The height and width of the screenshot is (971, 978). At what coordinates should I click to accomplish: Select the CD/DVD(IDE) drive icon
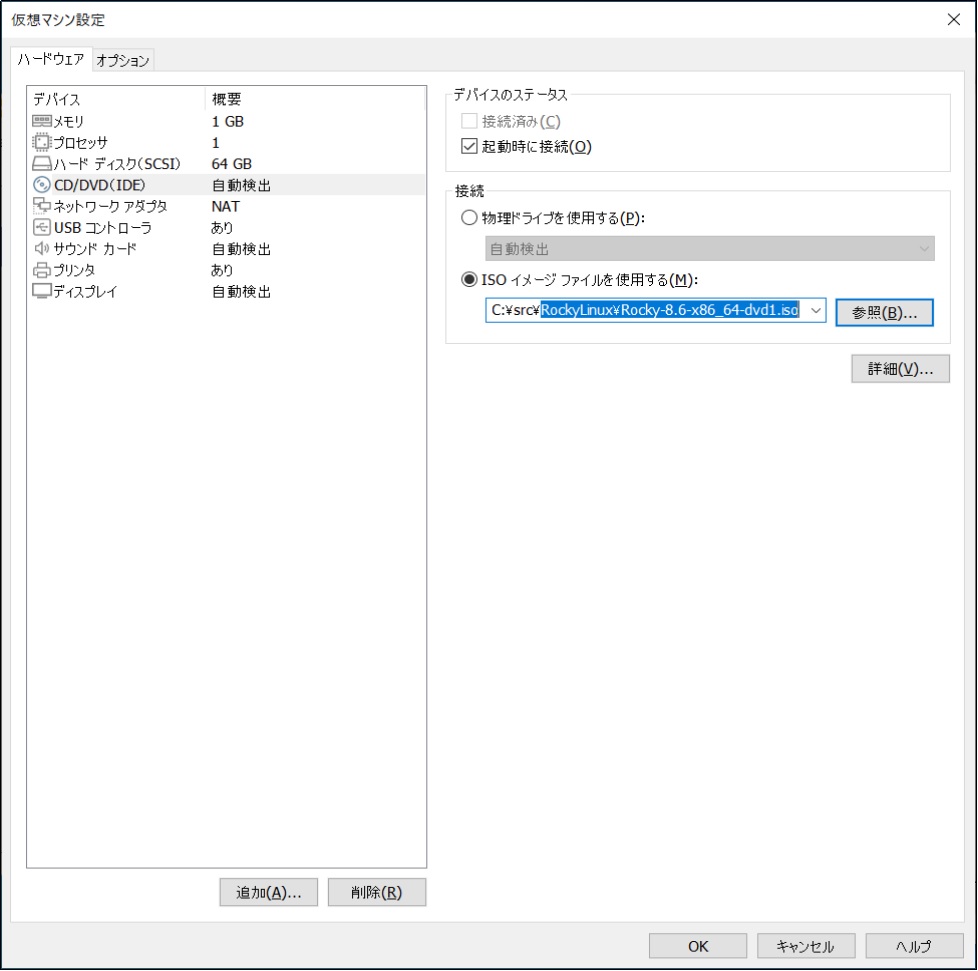pos(43,184)
